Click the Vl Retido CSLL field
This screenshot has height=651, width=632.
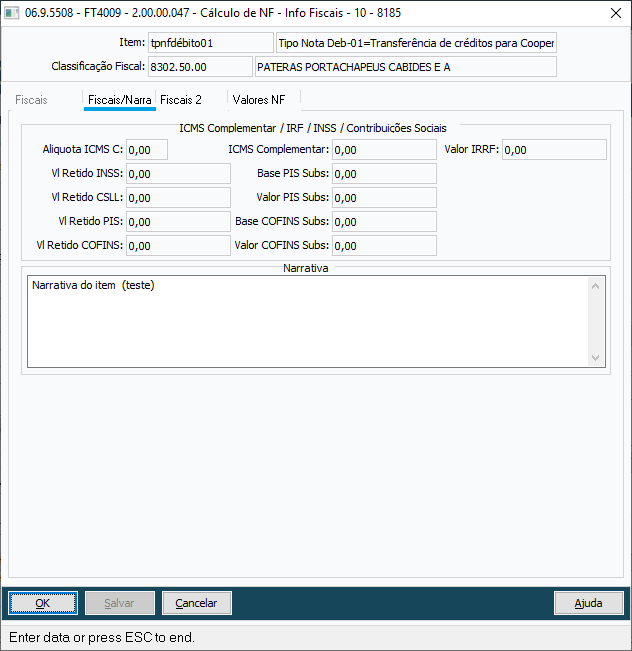(178, 198)
